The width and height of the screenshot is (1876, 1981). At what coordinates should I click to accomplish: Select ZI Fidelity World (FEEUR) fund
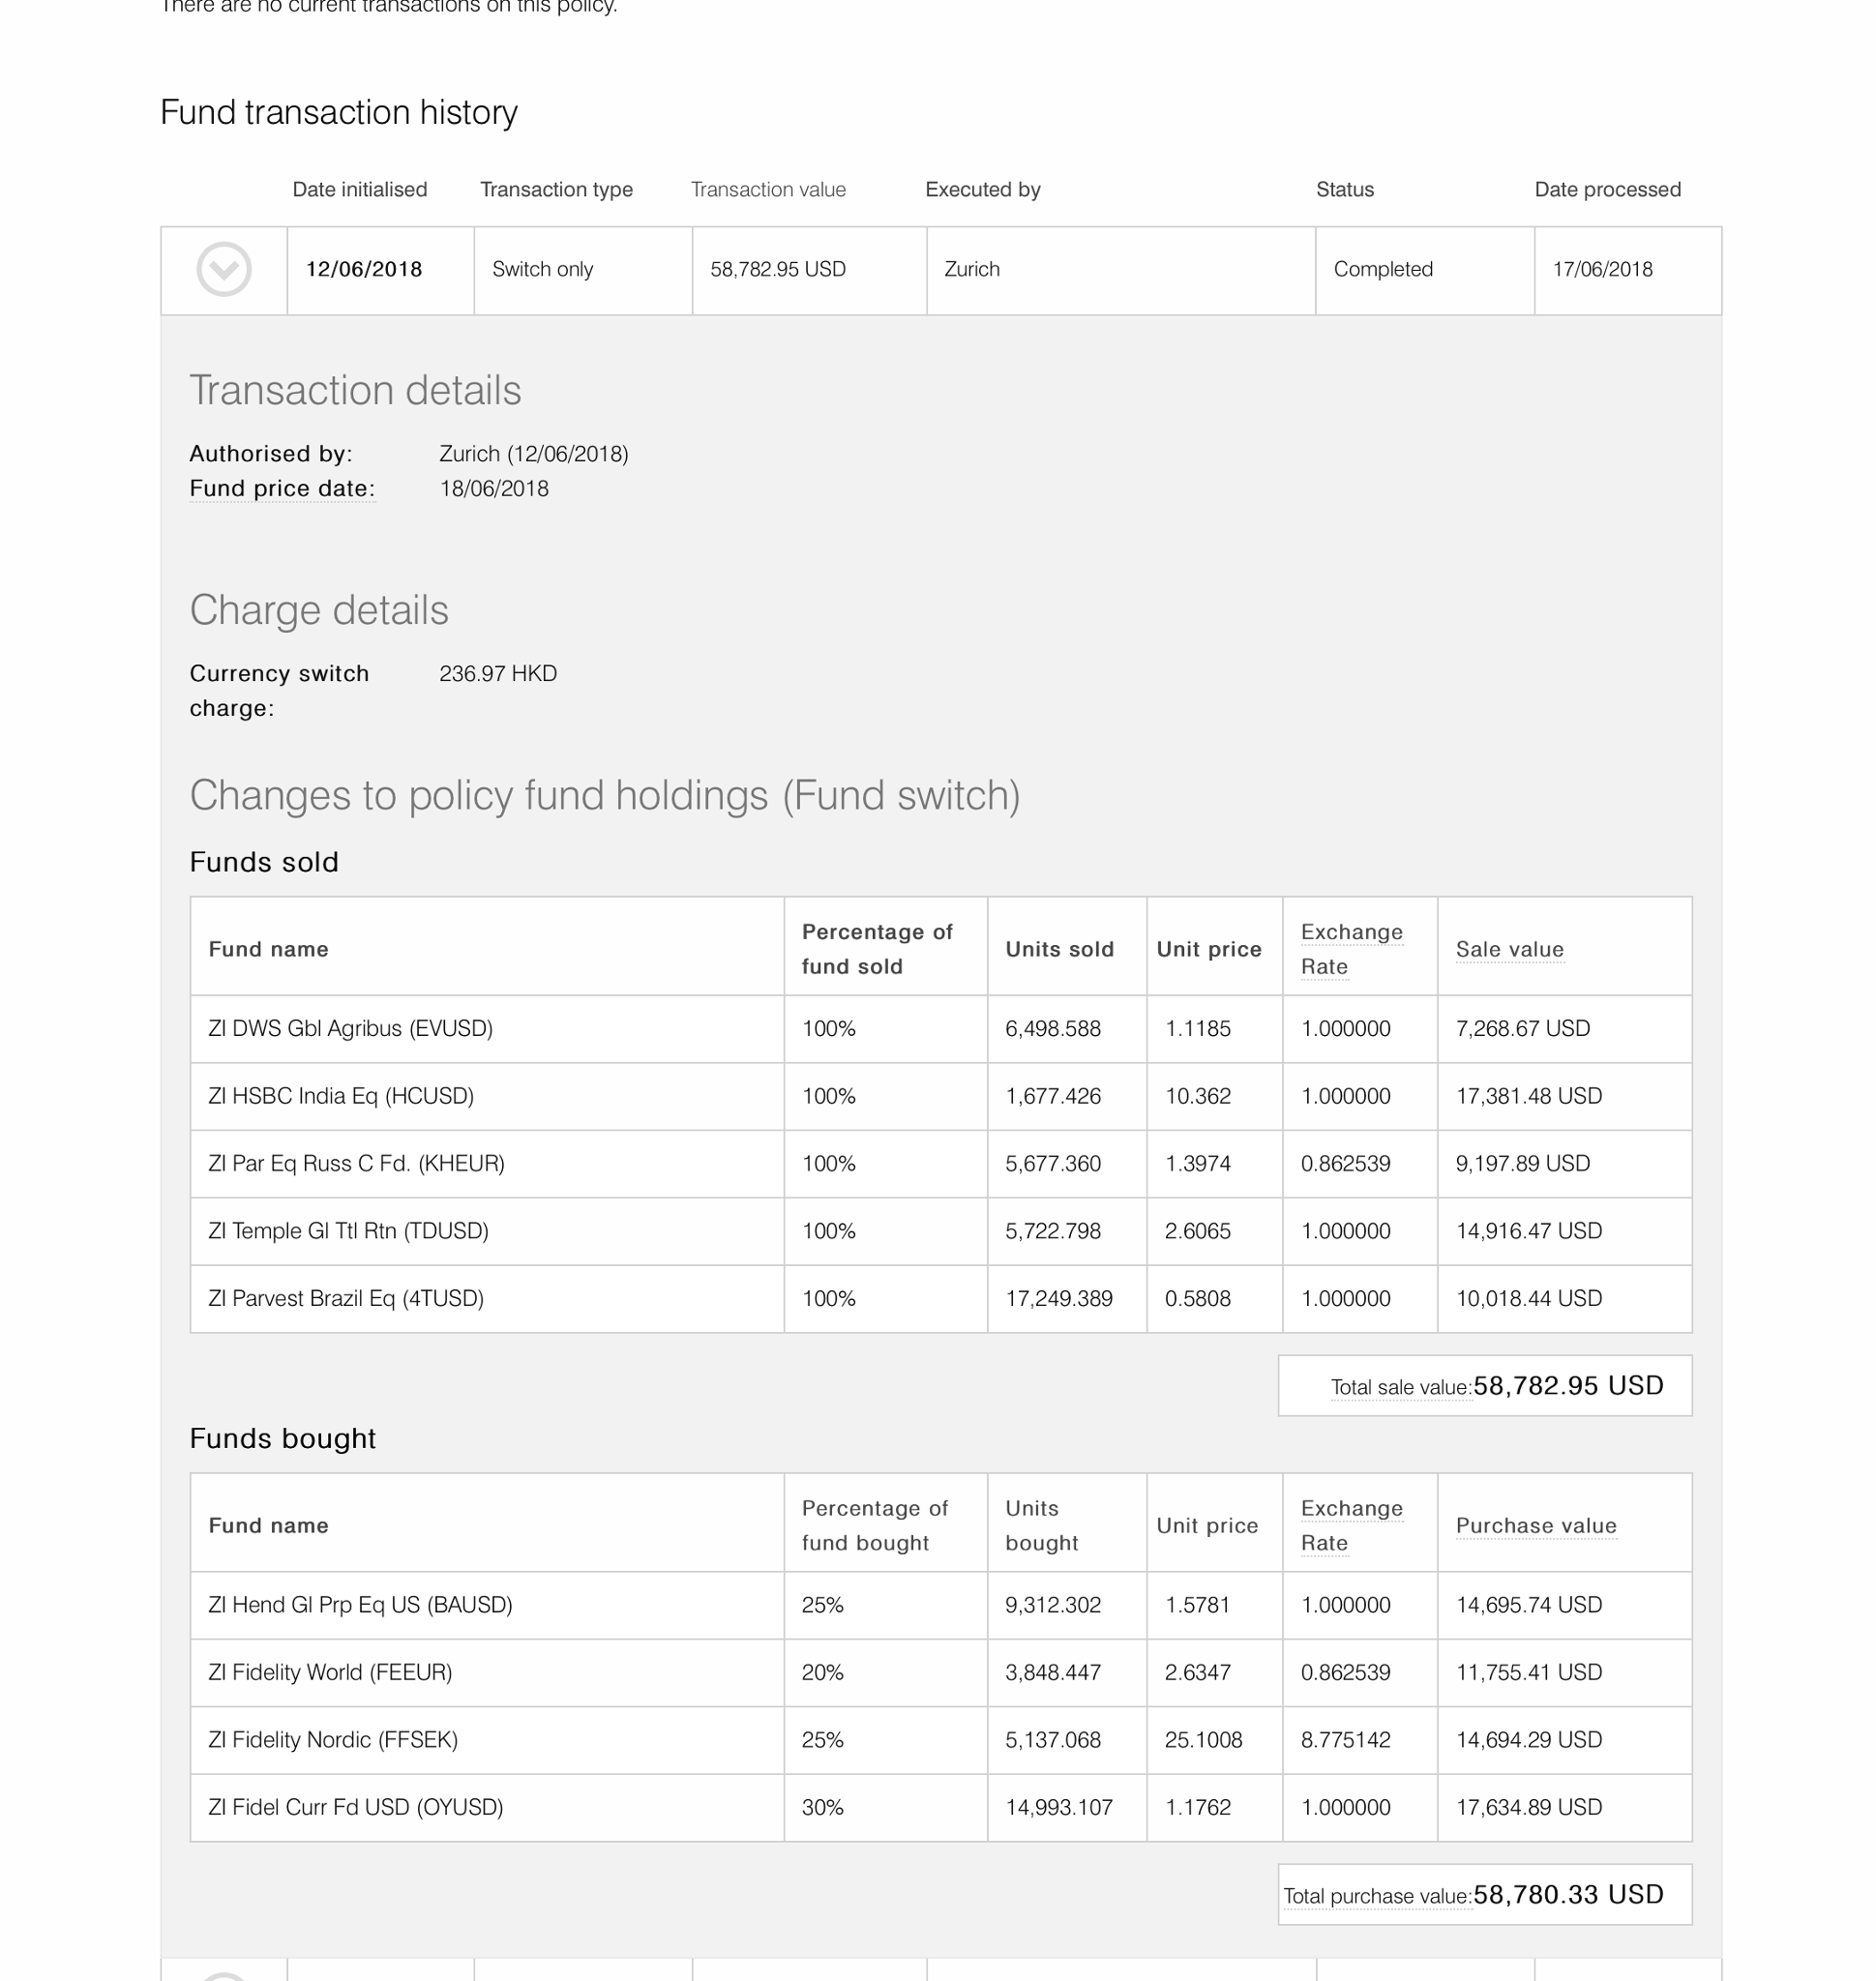[x=330, y=1672]
